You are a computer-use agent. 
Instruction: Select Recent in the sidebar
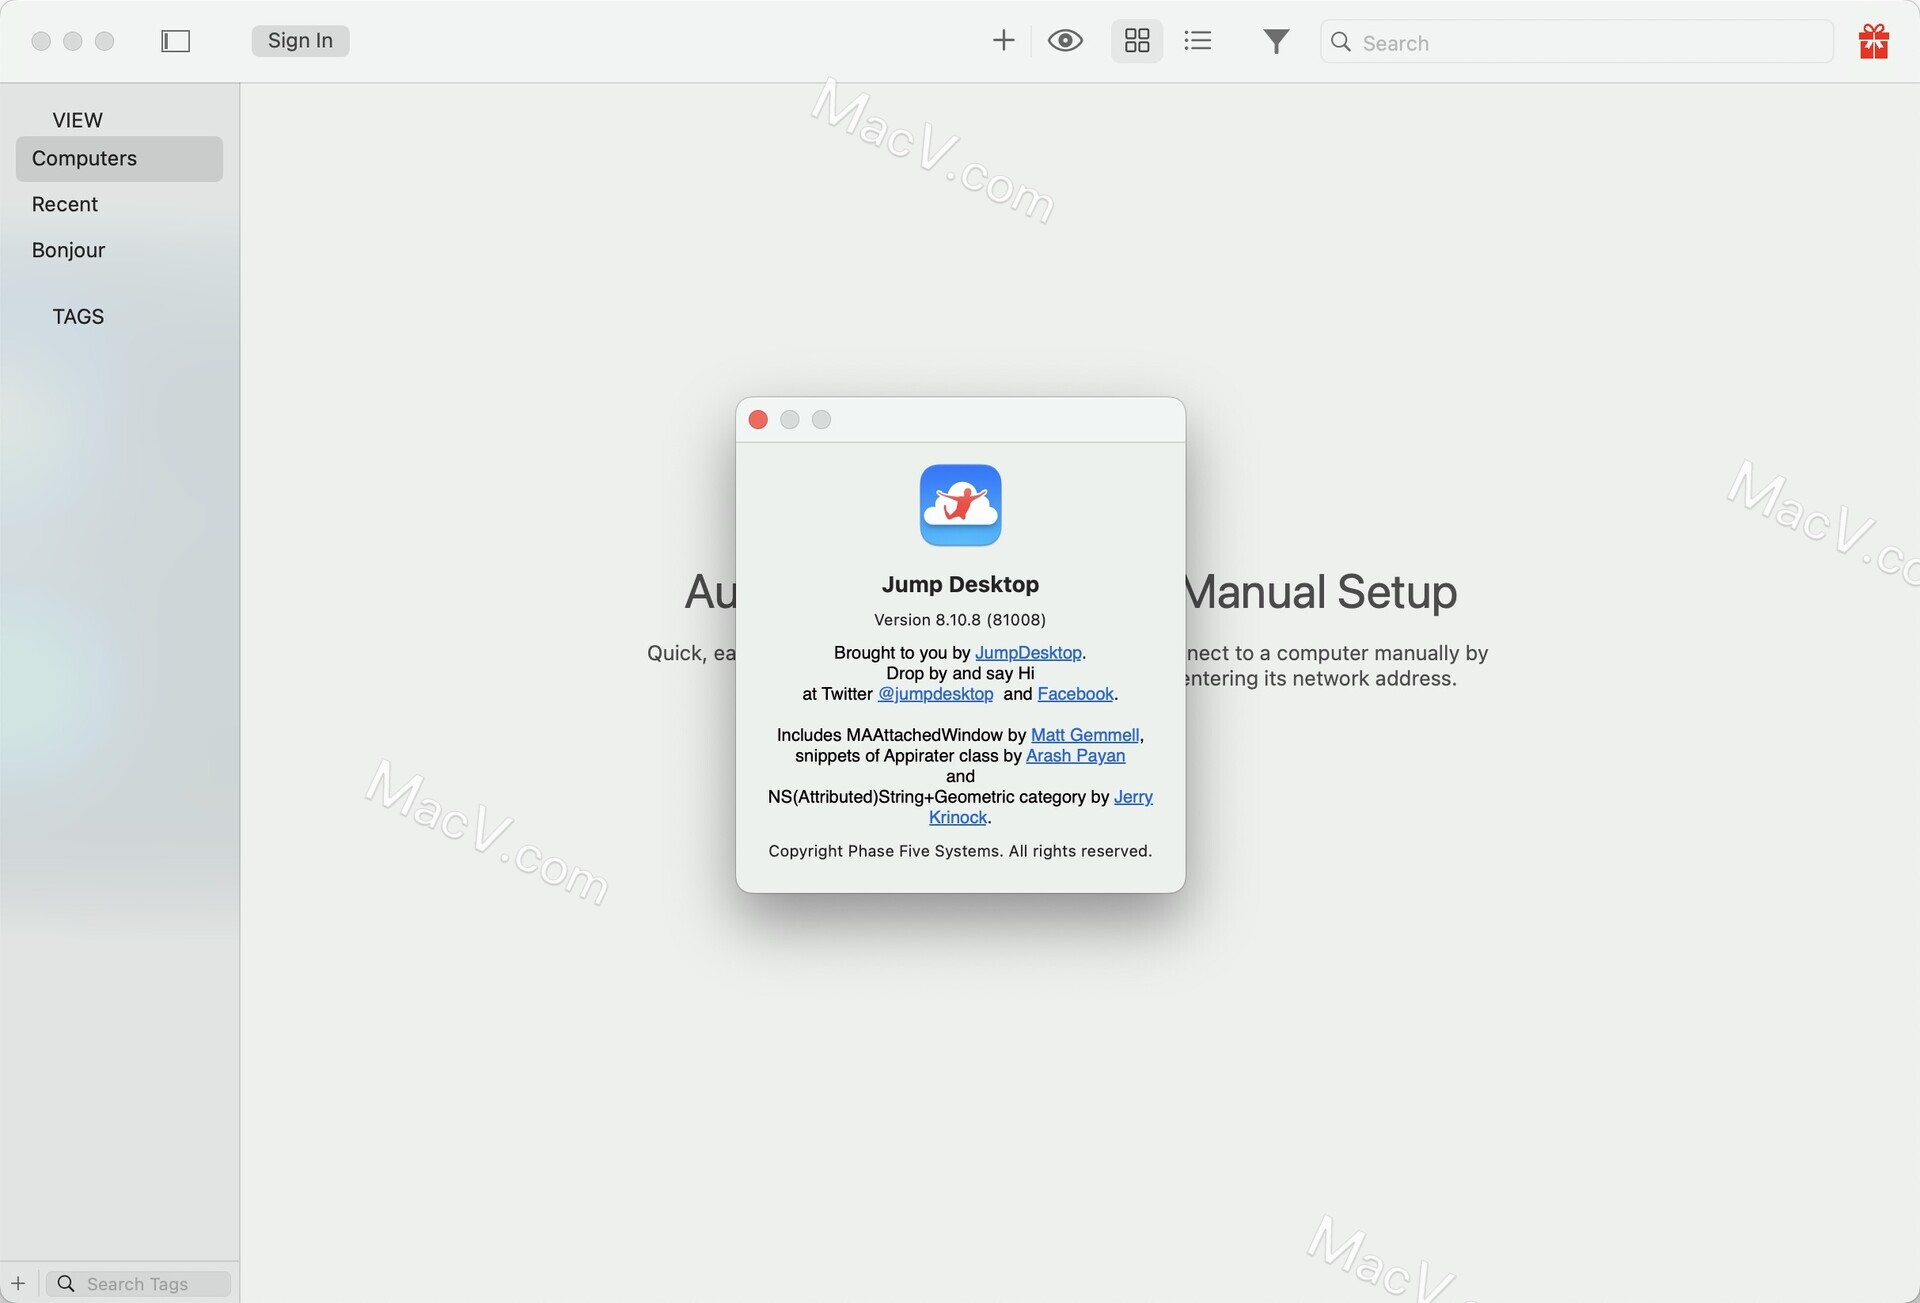(x=64, y=204)
